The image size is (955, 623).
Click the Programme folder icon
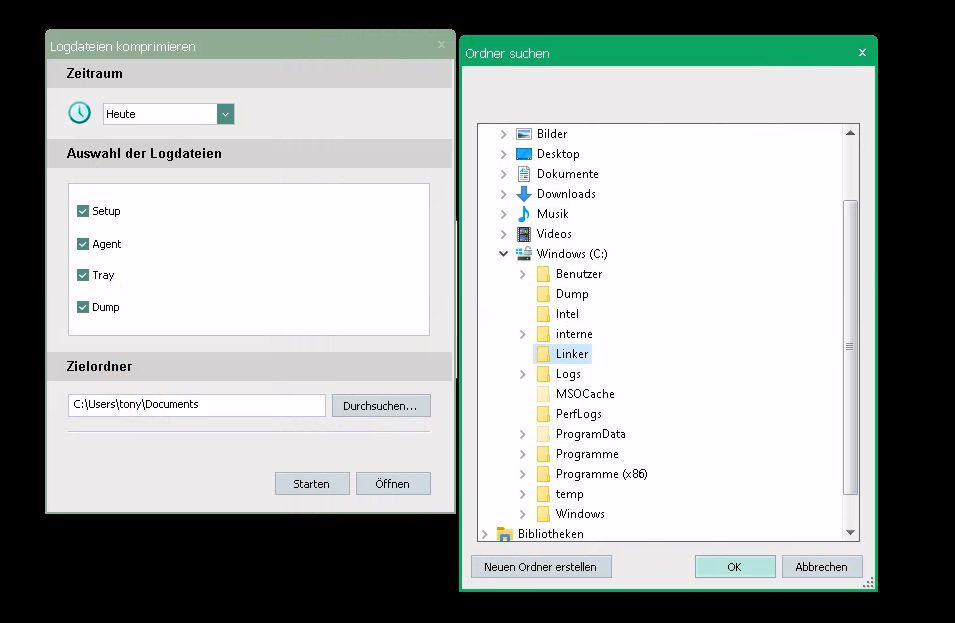click(543, 454)
